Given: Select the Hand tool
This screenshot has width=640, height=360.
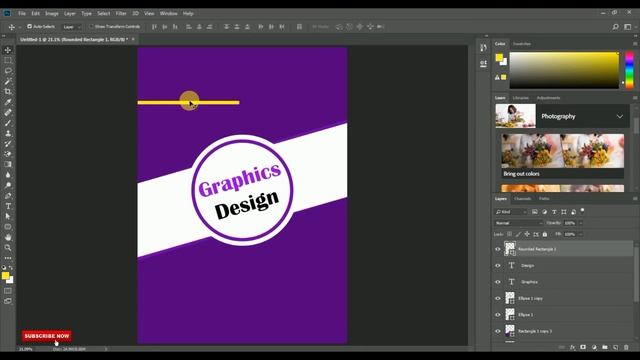Looking at the screenshot, I should (8, 237).
